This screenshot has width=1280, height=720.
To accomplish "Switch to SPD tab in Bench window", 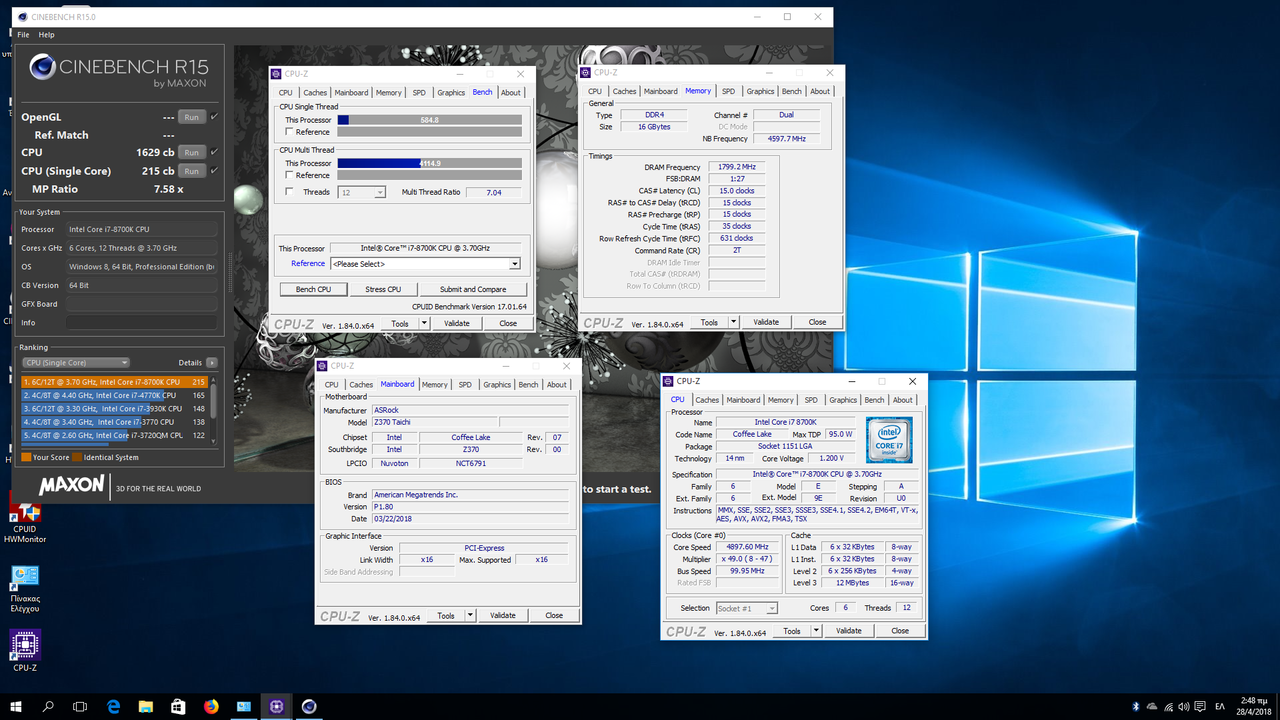I will pos(419,92).
